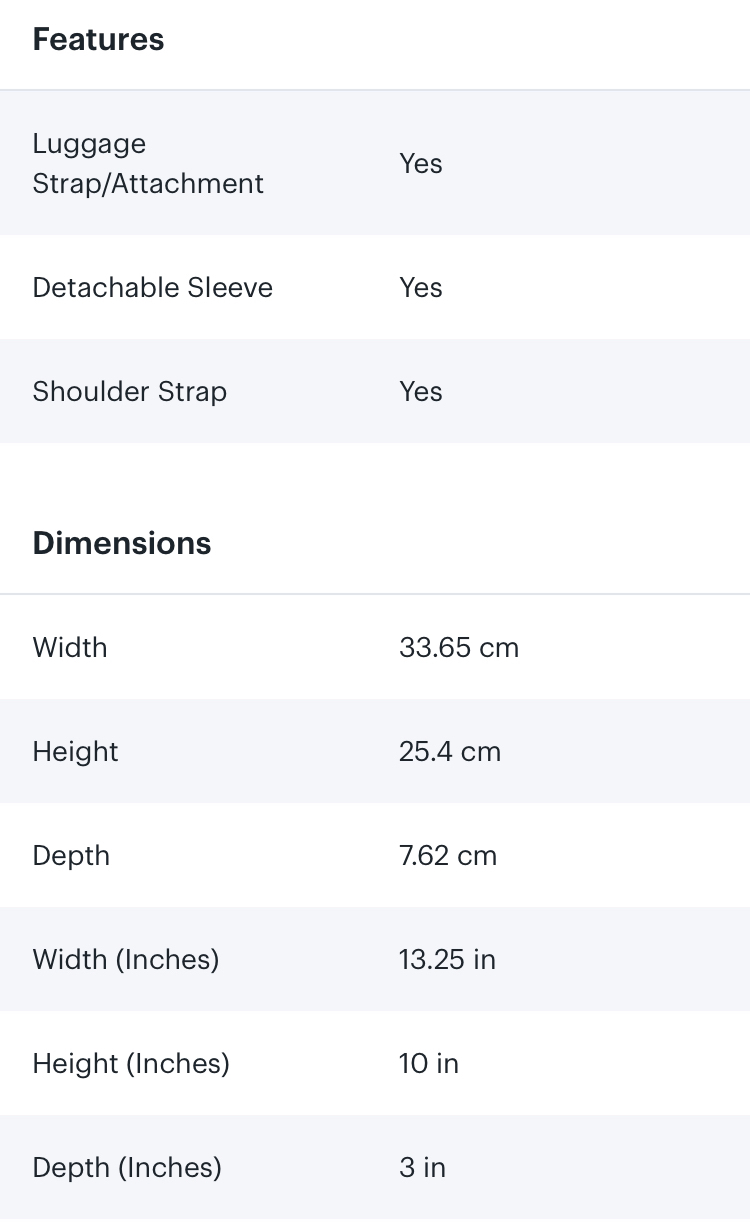Viewport: 750px width, 1224px height.
Task: Select the Detachable Sleeve label
Action: pyautogui.click(x=153, y=288)
